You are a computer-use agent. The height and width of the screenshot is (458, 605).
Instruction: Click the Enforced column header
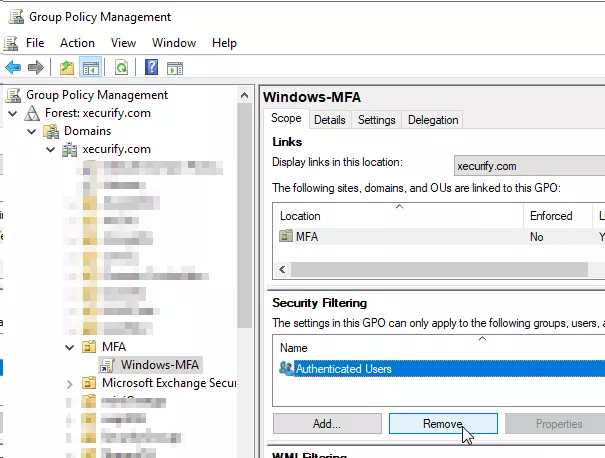pyautogui.click(x=558, y=216)
